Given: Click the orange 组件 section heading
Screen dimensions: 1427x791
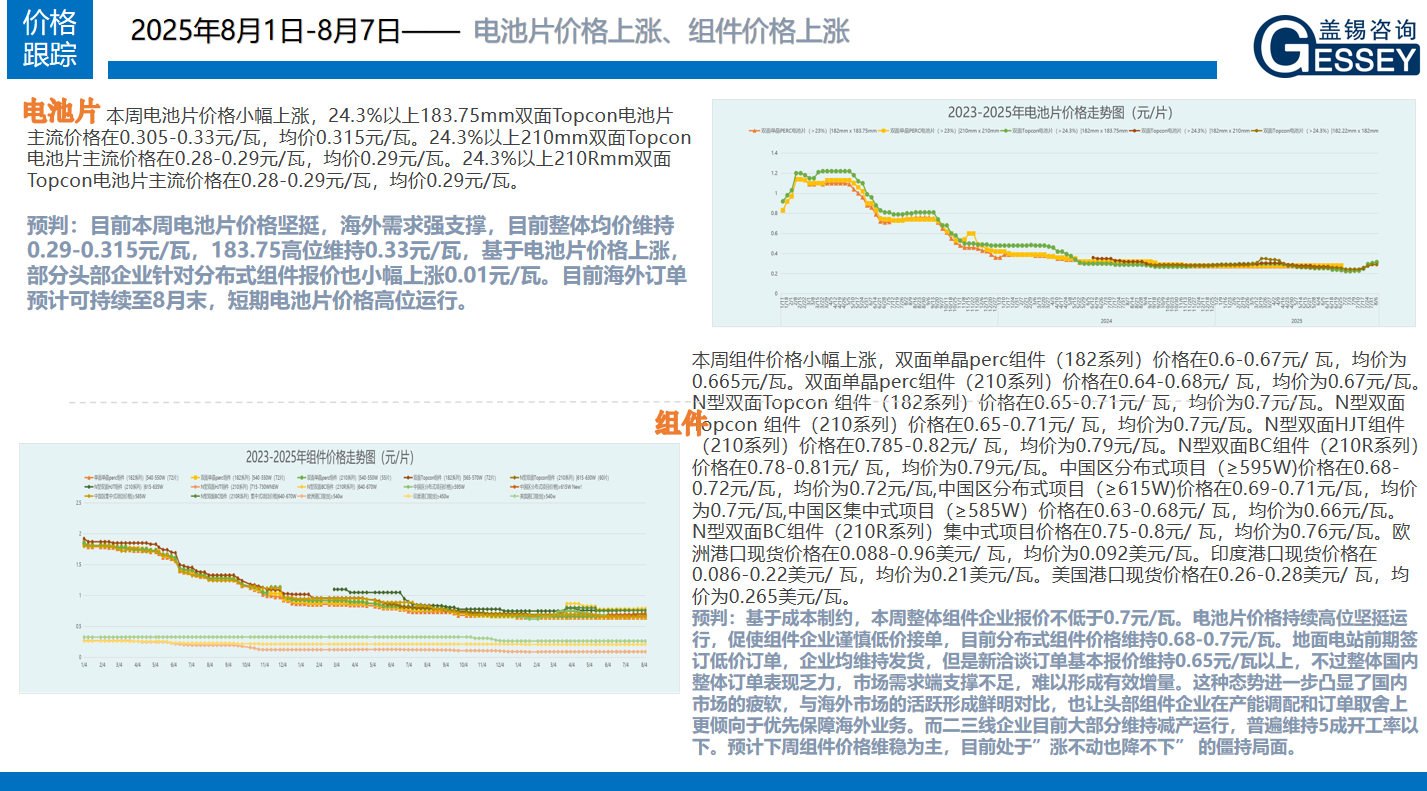Looking at the screenshot, I should (681, 424).
